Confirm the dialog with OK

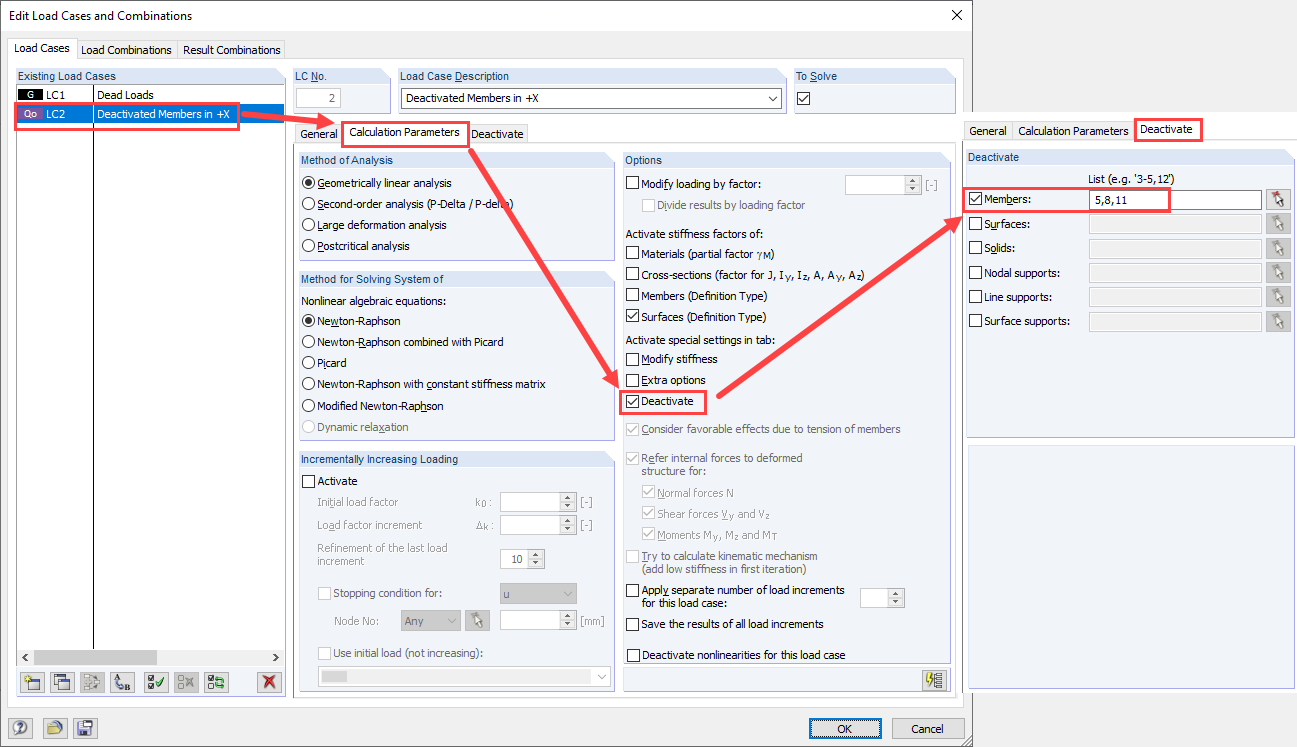(845, 728)
